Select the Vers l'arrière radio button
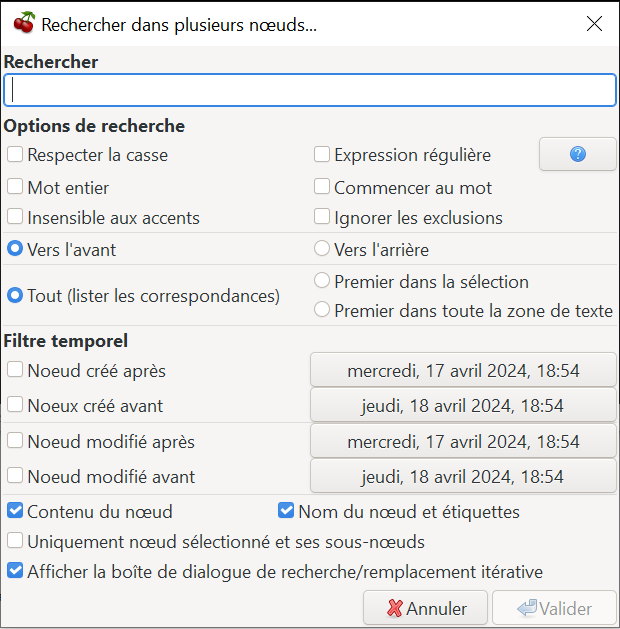 [x=322, y=248]
